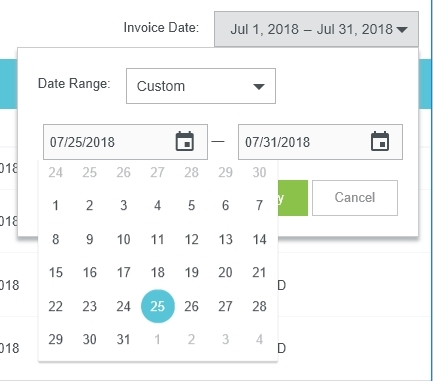Click the Cancel button
Image resolution: width=433 pixels, height=381 pixels.
(x=355, y=198)
